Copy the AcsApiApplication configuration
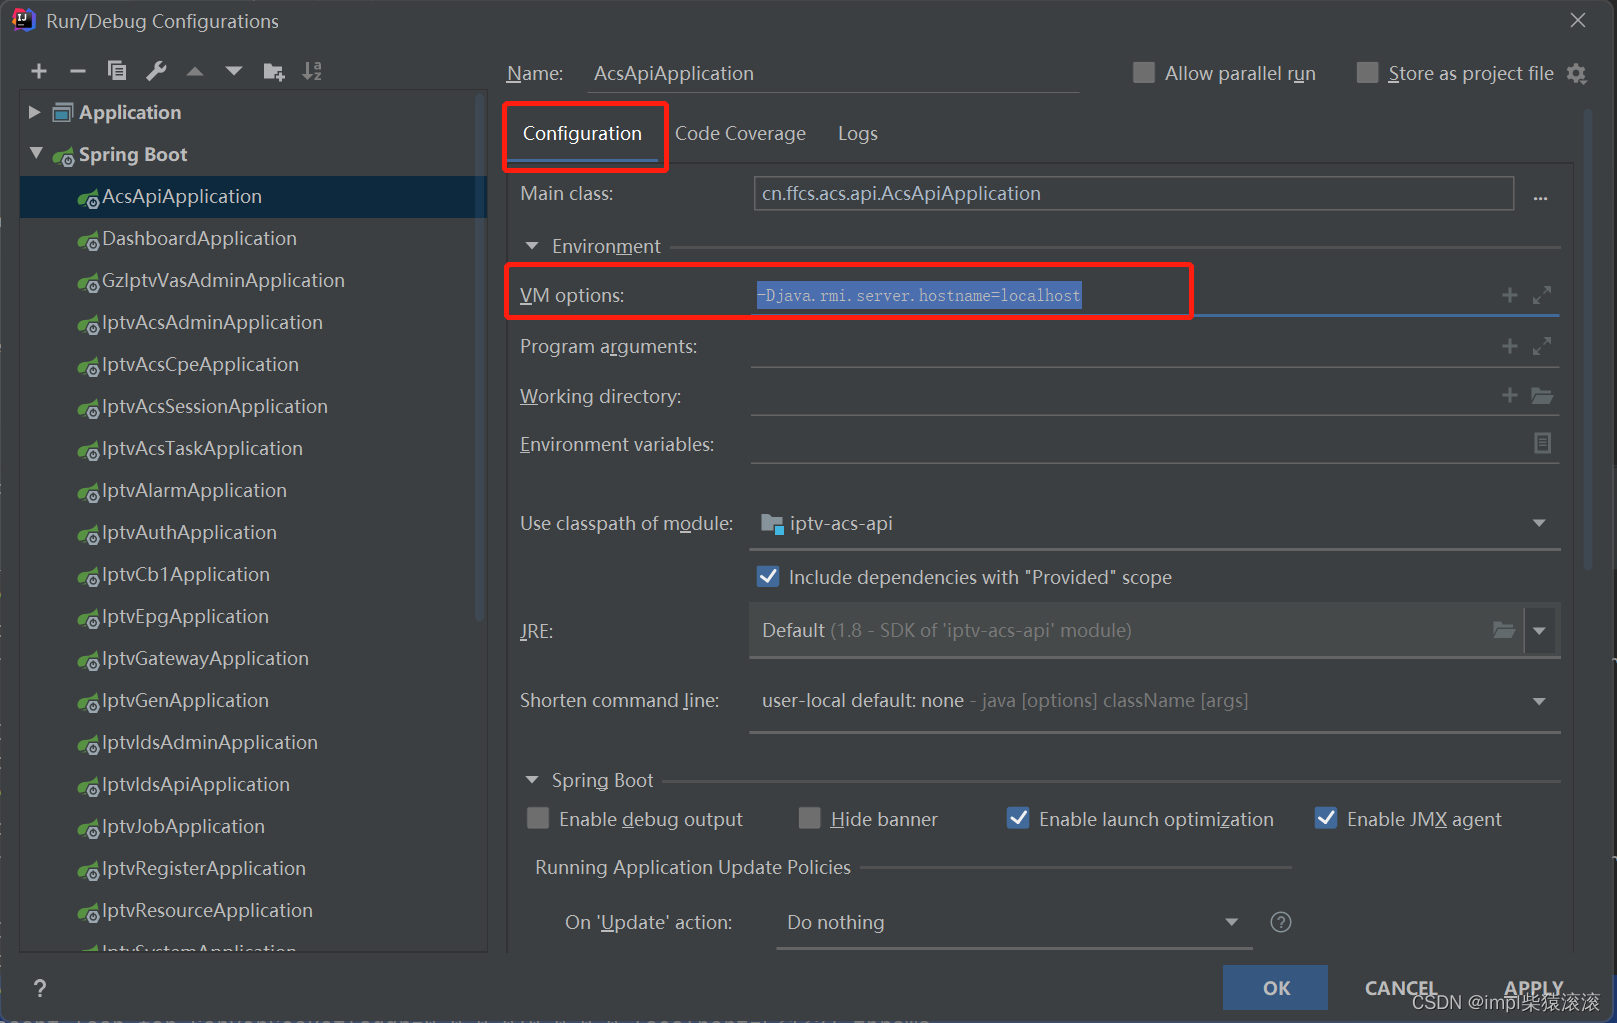1617x1023 pixels. click(117, 71)
